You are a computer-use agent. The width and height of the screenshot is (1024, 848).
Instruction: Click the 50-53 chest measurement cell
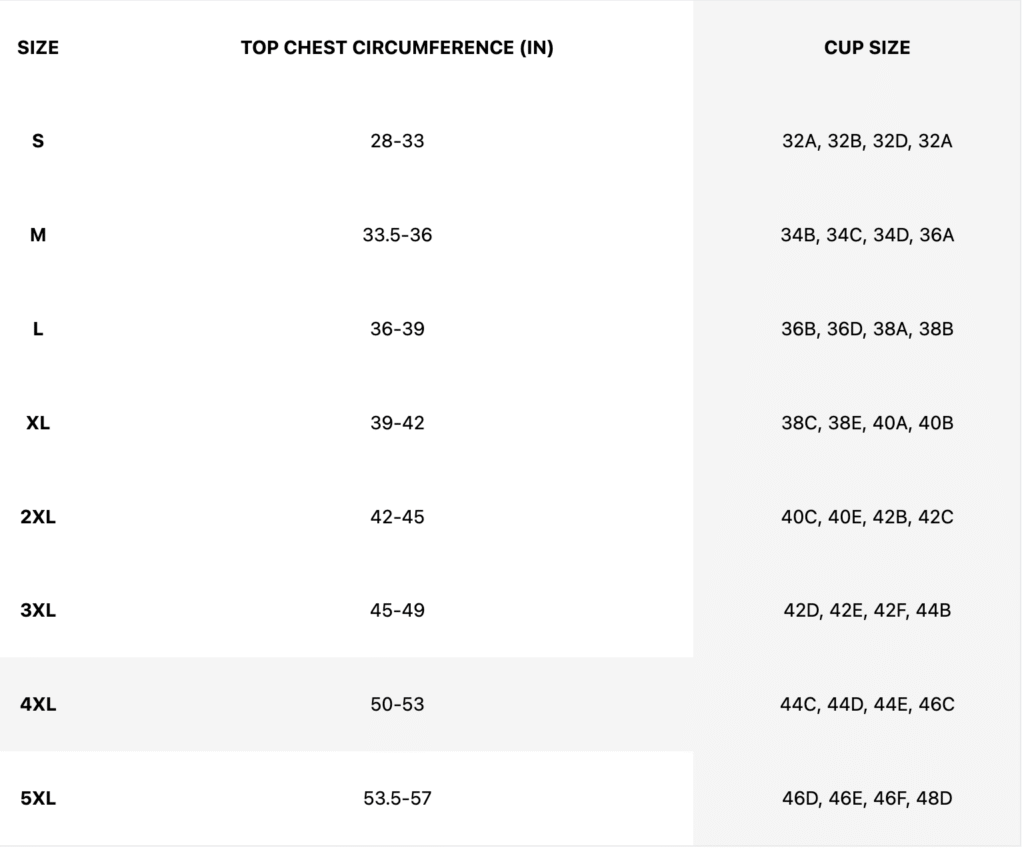[397, 704]
